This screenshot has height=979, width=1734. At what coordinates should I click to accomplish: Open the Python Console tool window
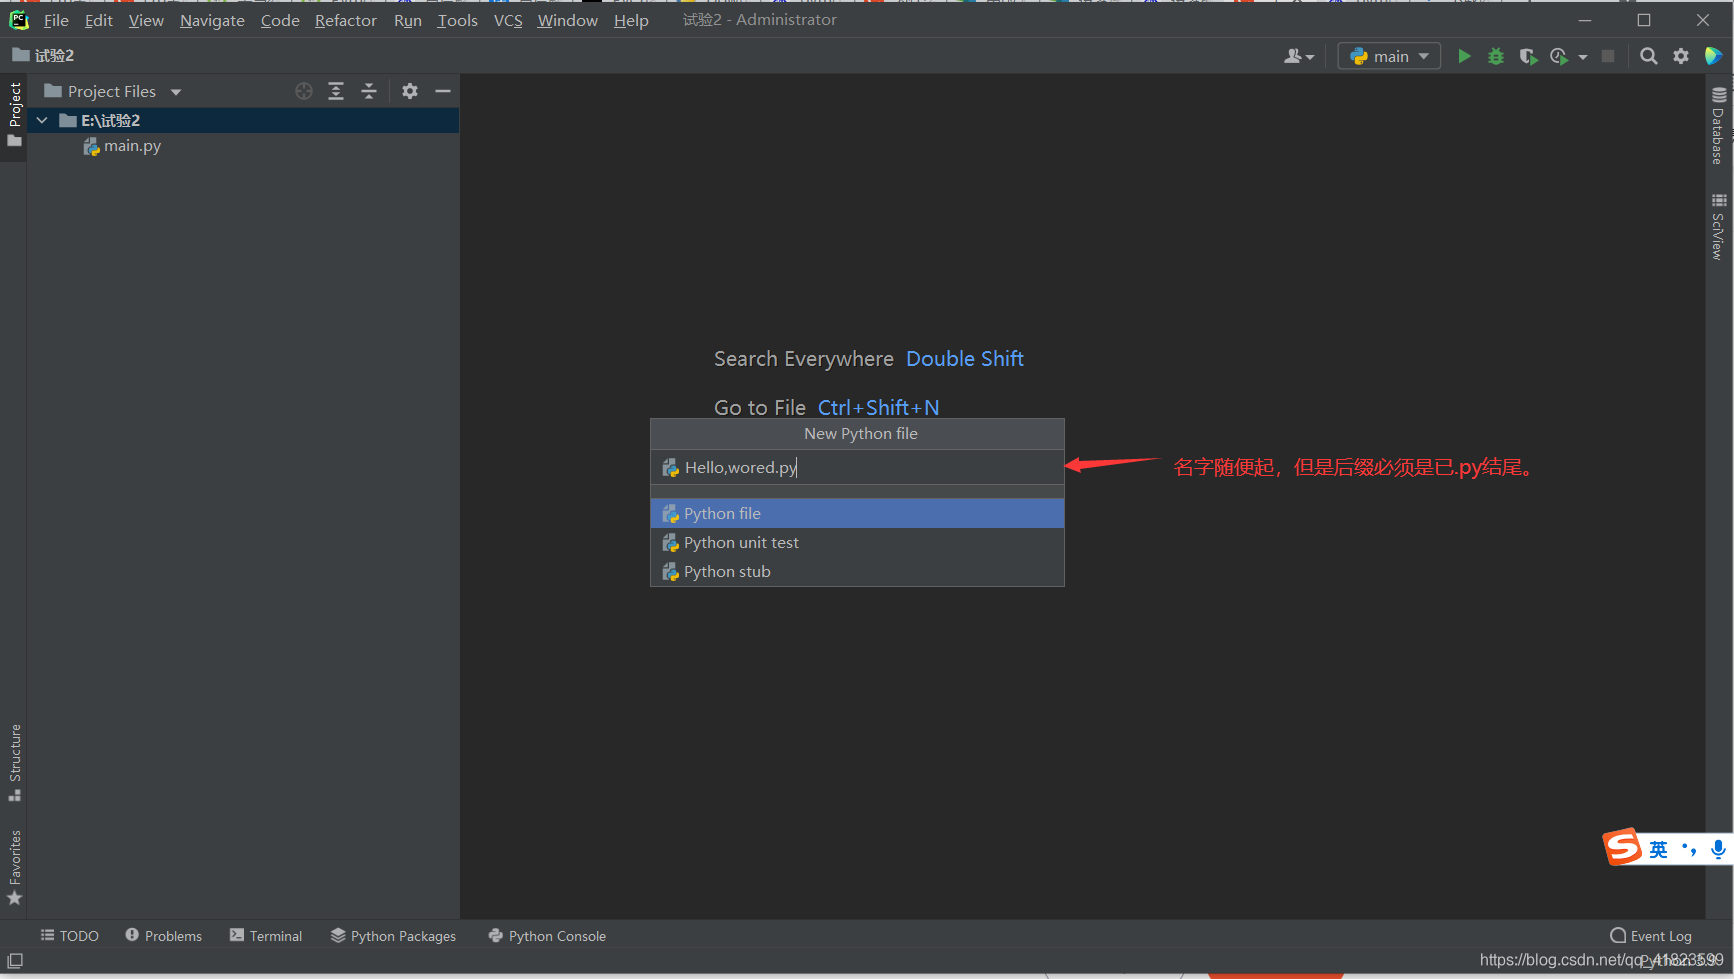click(x=547, y=936)
